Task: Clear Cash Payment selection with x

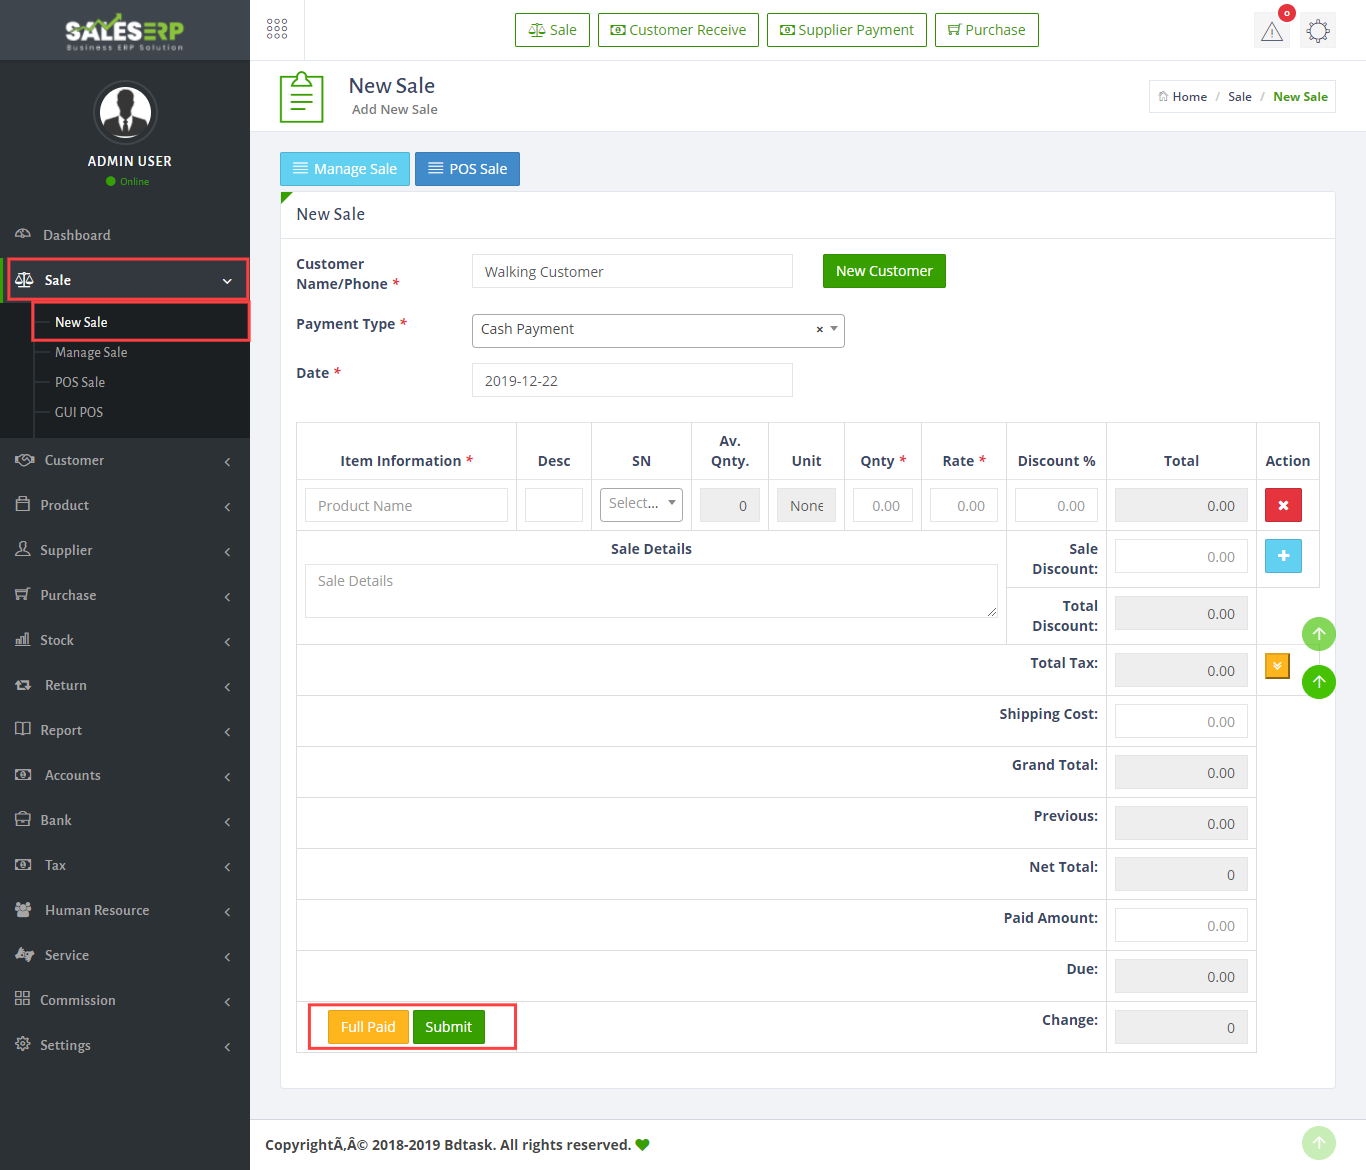Action: [820, 330]
